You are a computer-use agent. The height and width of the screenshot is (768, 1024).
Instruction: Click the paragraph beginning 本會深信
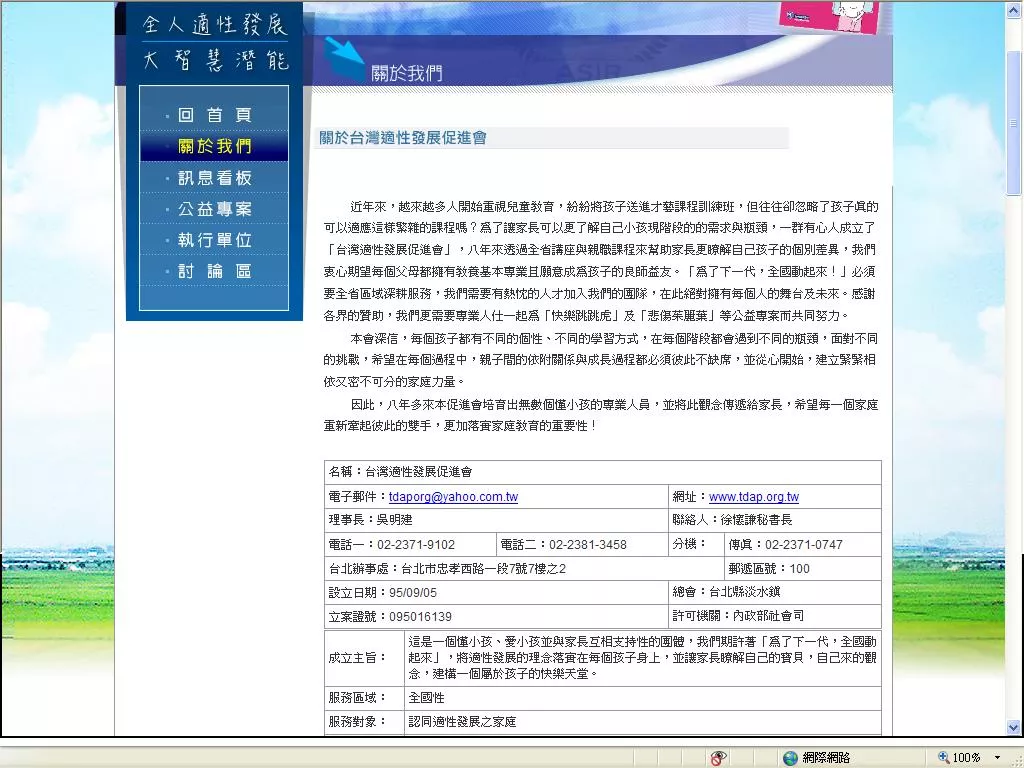click(x=601, y=360)
